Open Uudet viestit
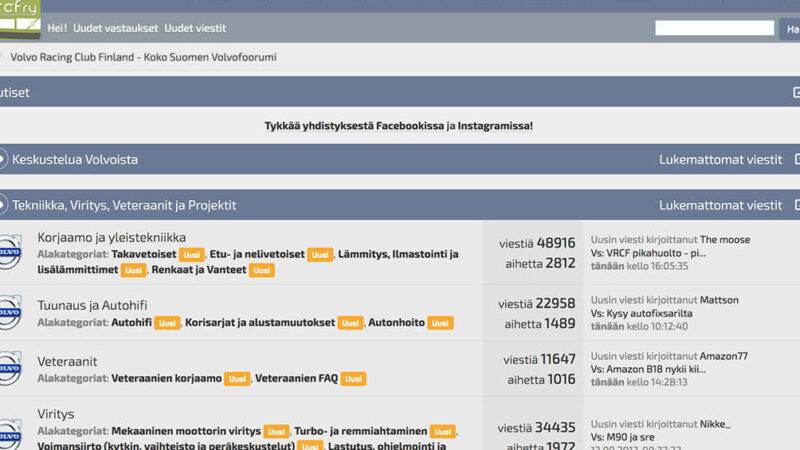The height and width of the screenshot is (450, 800). tap(195, 28)
